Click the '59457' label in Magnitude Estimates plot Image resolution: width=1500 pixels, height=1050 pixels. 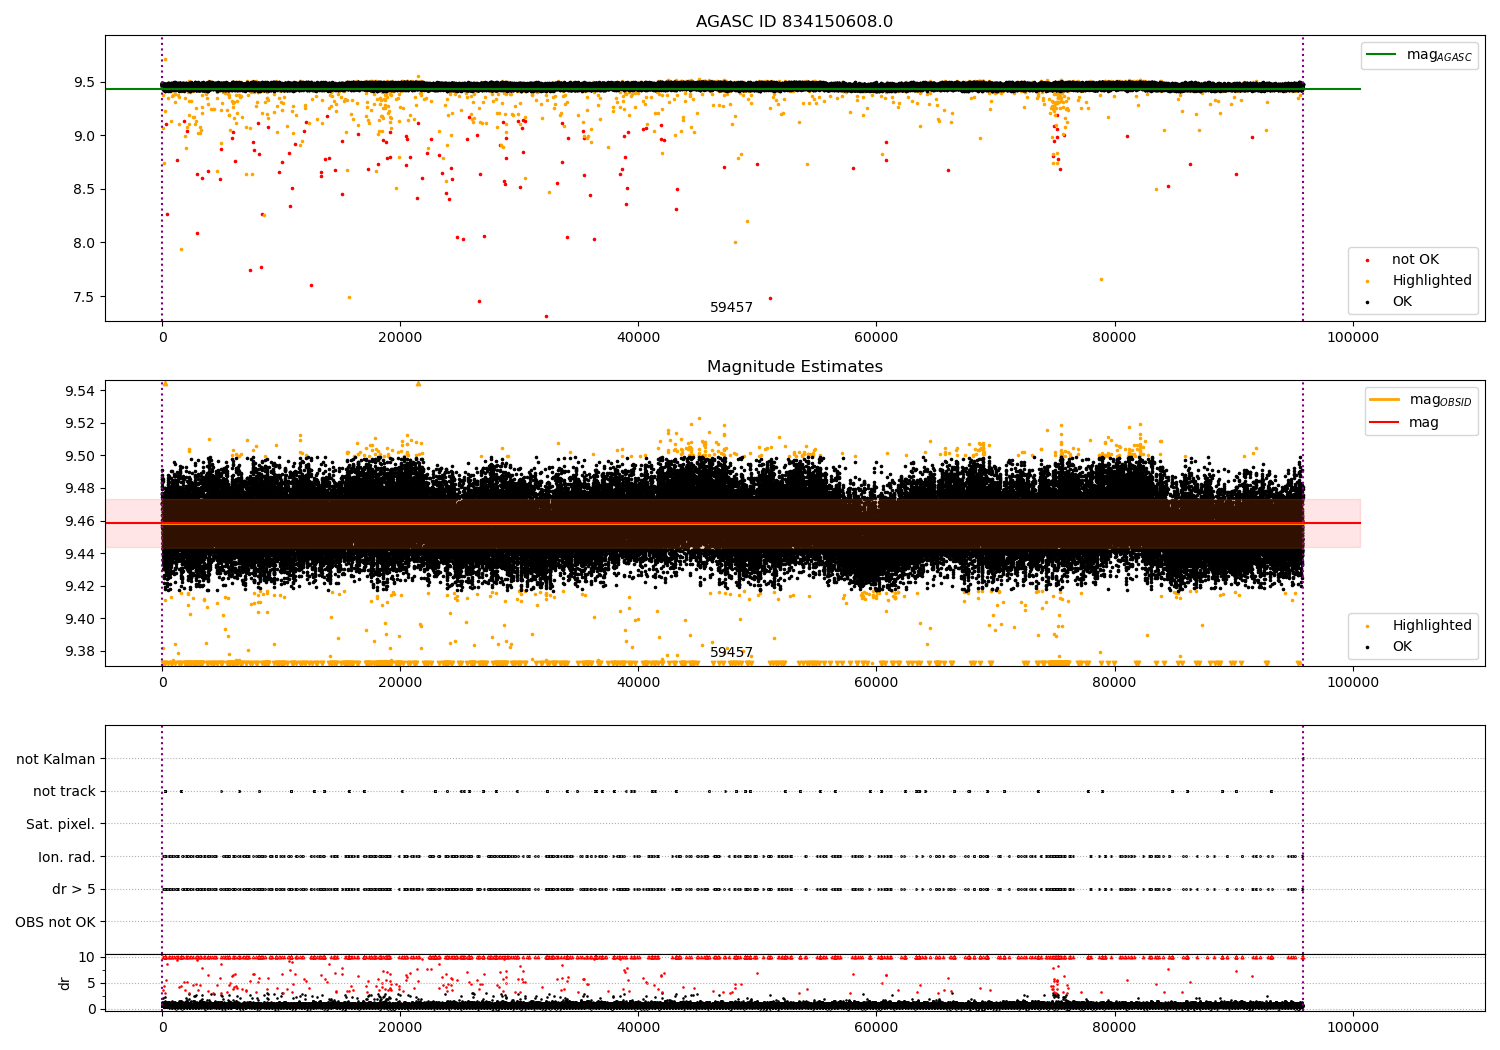731,653
